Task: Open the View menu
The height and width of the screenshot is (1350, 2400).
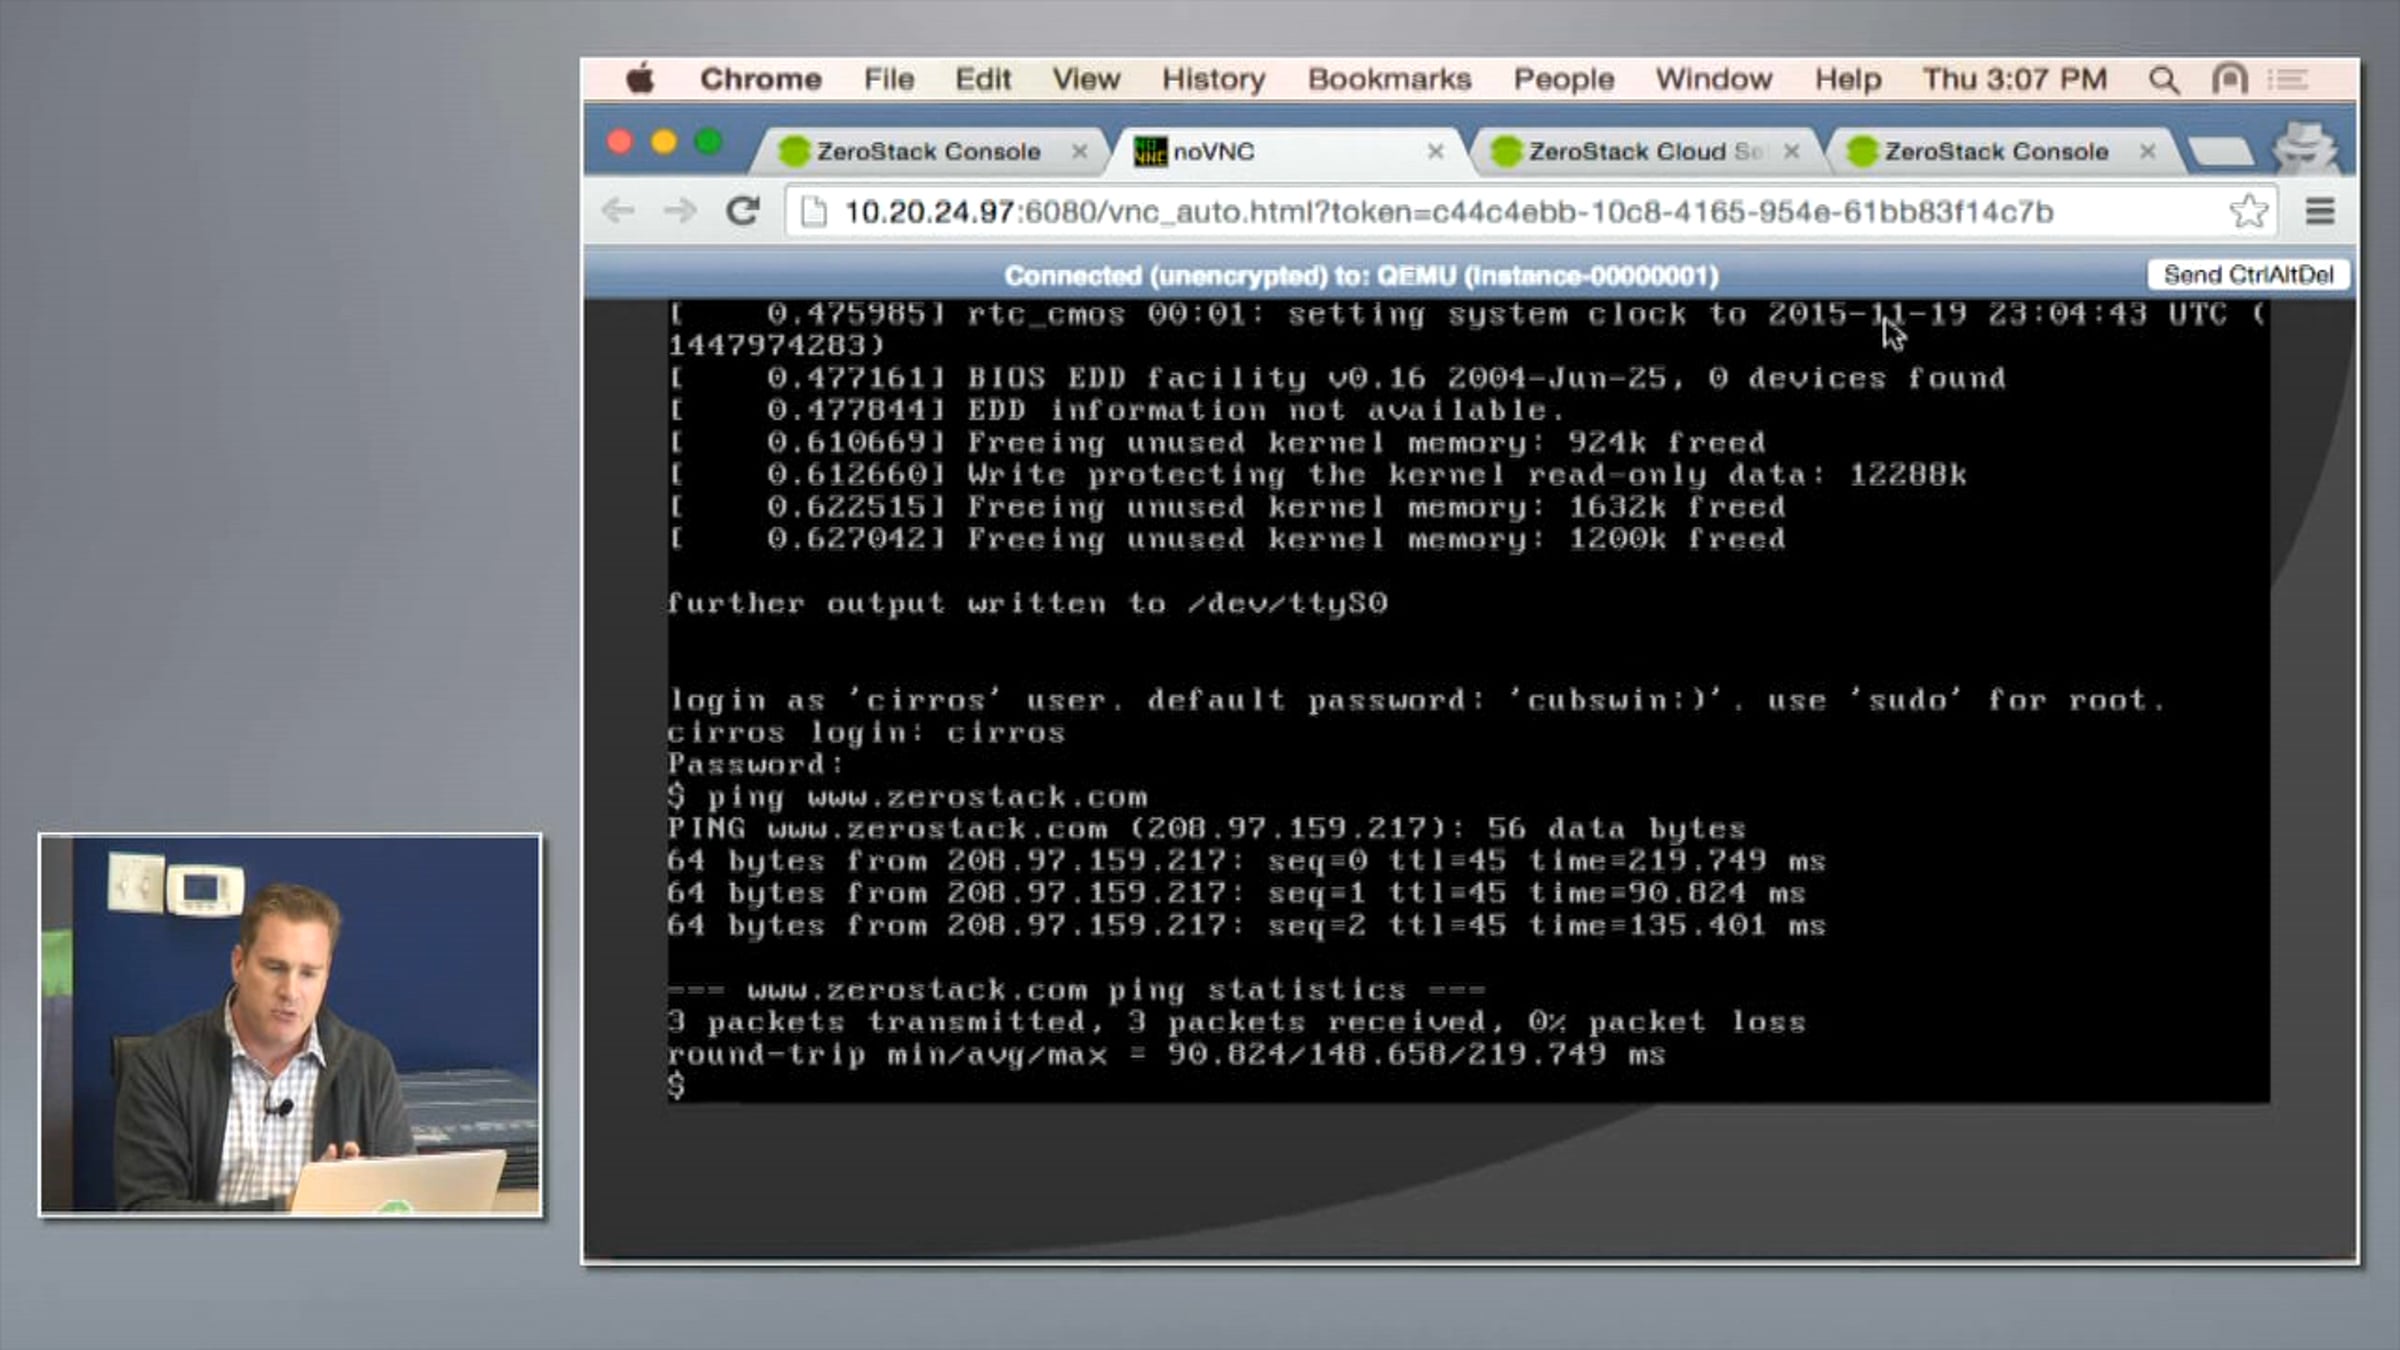Action: [1086, 79]
